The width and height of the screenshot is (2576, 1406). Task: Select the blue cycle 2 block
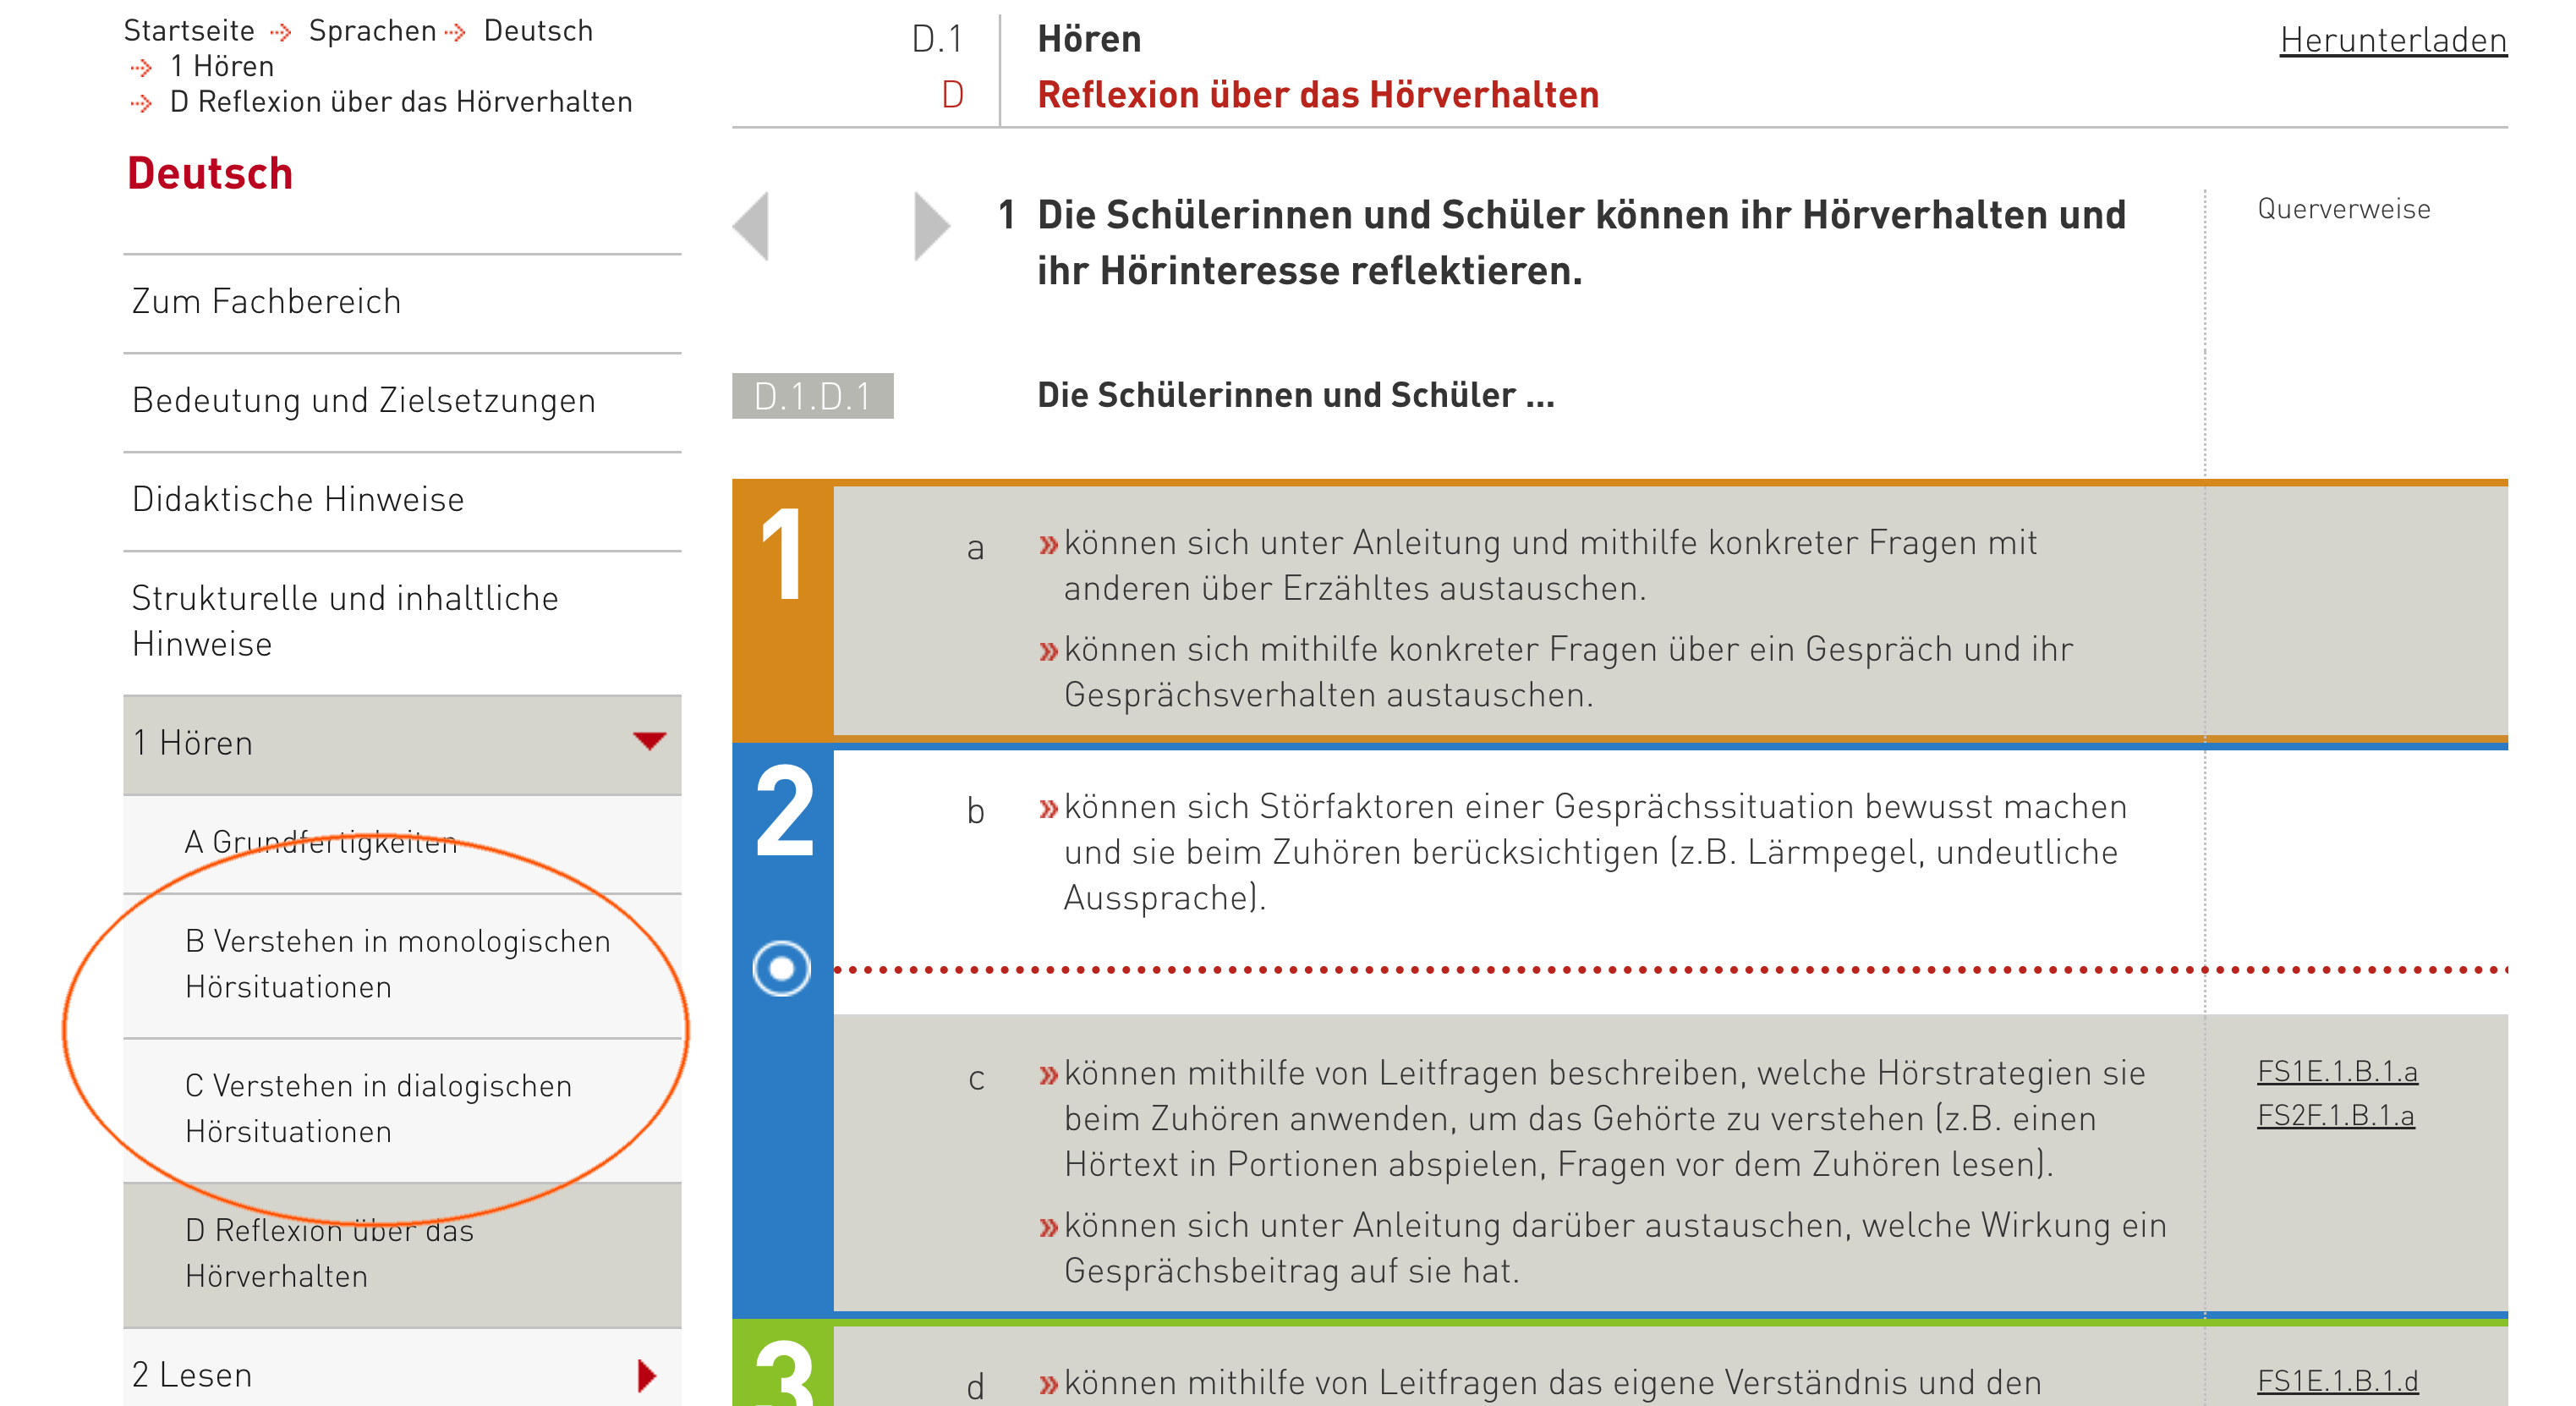coord(782,1030)
